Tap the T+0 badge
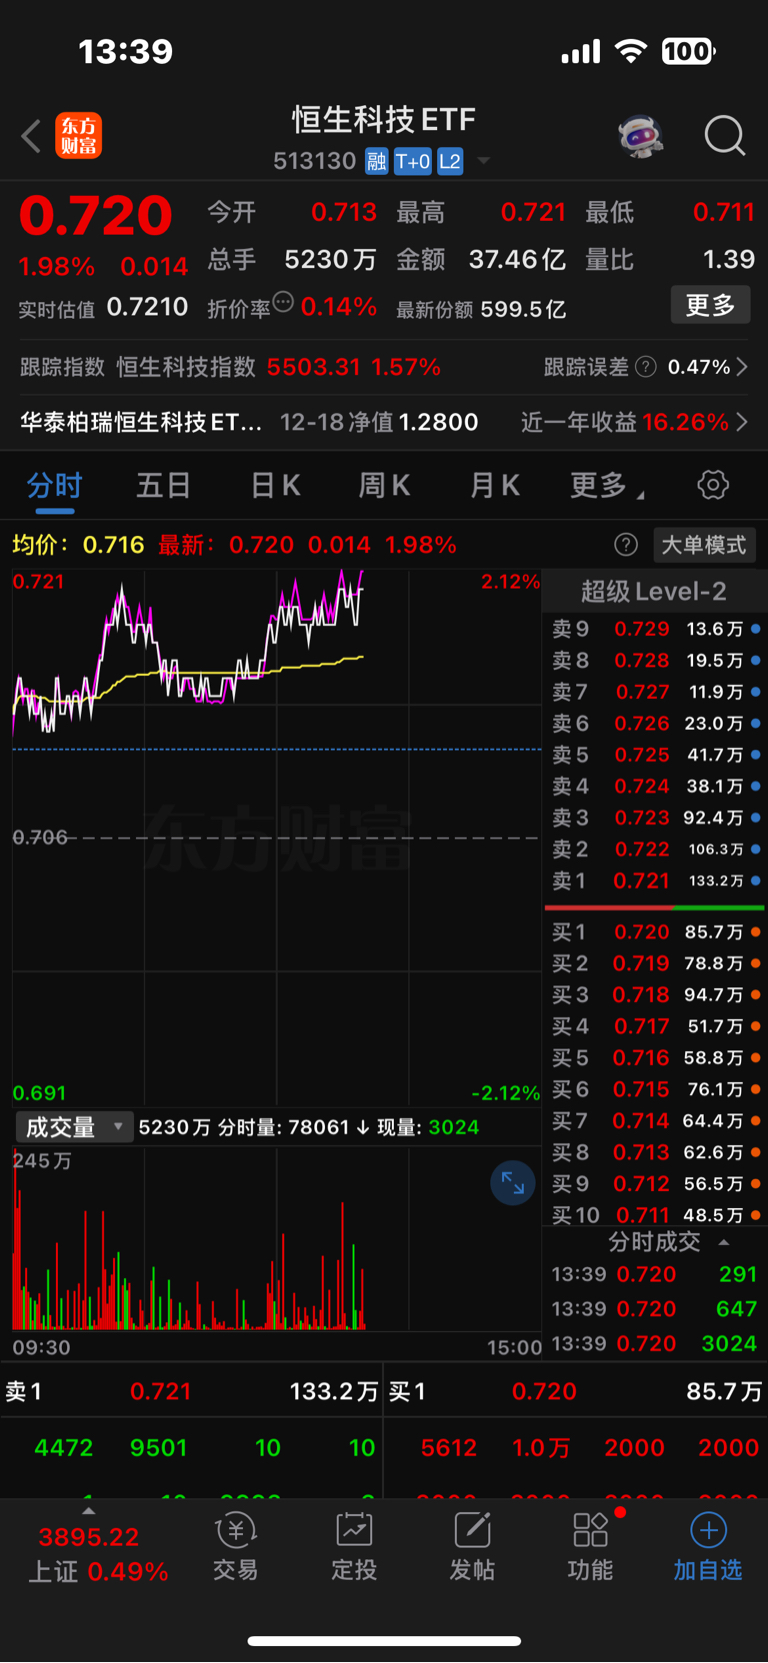 click(412, 161)
